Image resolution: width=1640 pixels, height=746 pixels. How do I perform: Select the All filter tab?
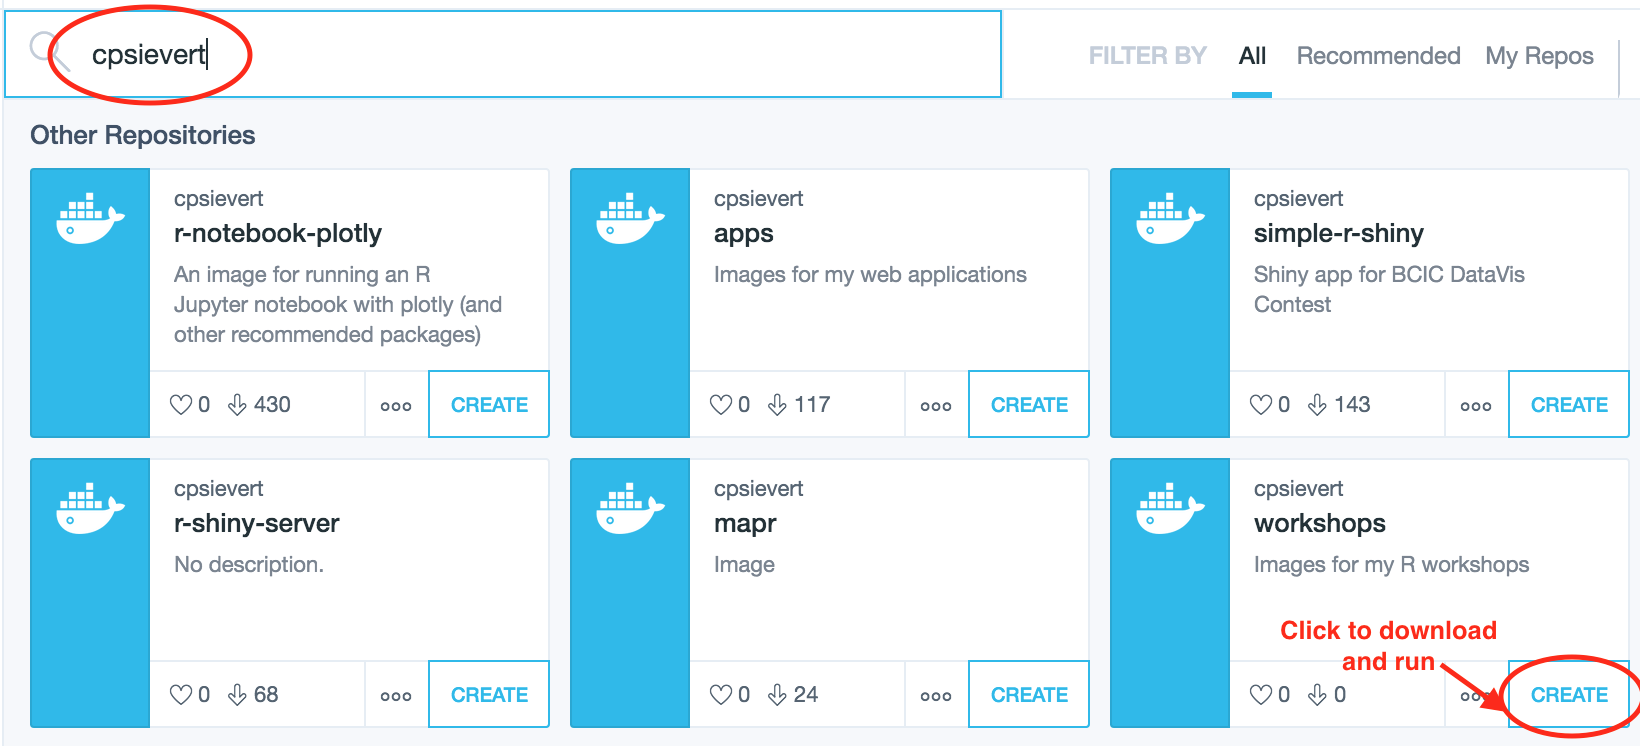pyautogui.click(x=1252, y=56)
